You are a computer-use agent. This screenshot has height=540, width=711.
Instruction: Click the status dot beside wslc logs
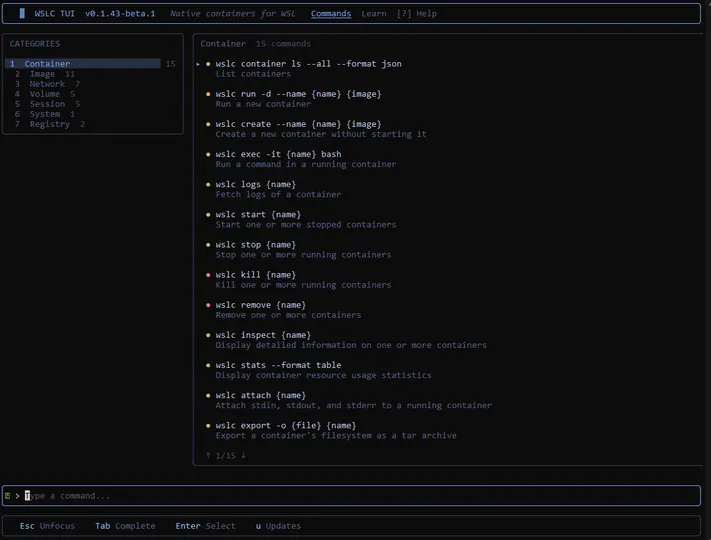pyautogui.click(x=208, y=185)
